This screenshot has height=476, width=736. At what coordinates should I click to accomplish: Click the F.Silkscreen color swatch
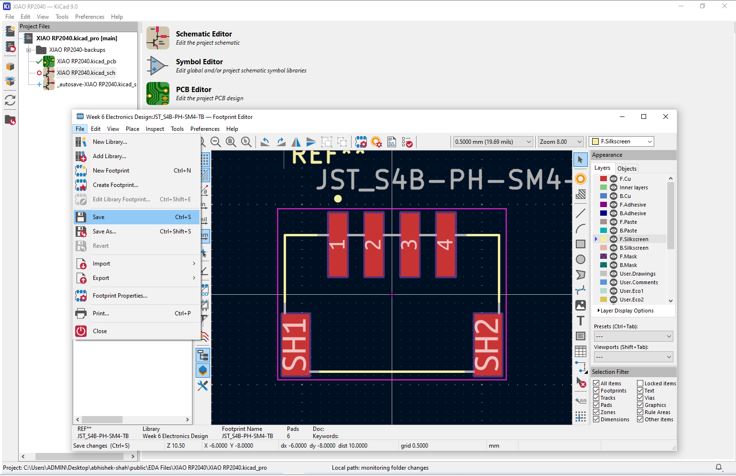tap(603, 239)
